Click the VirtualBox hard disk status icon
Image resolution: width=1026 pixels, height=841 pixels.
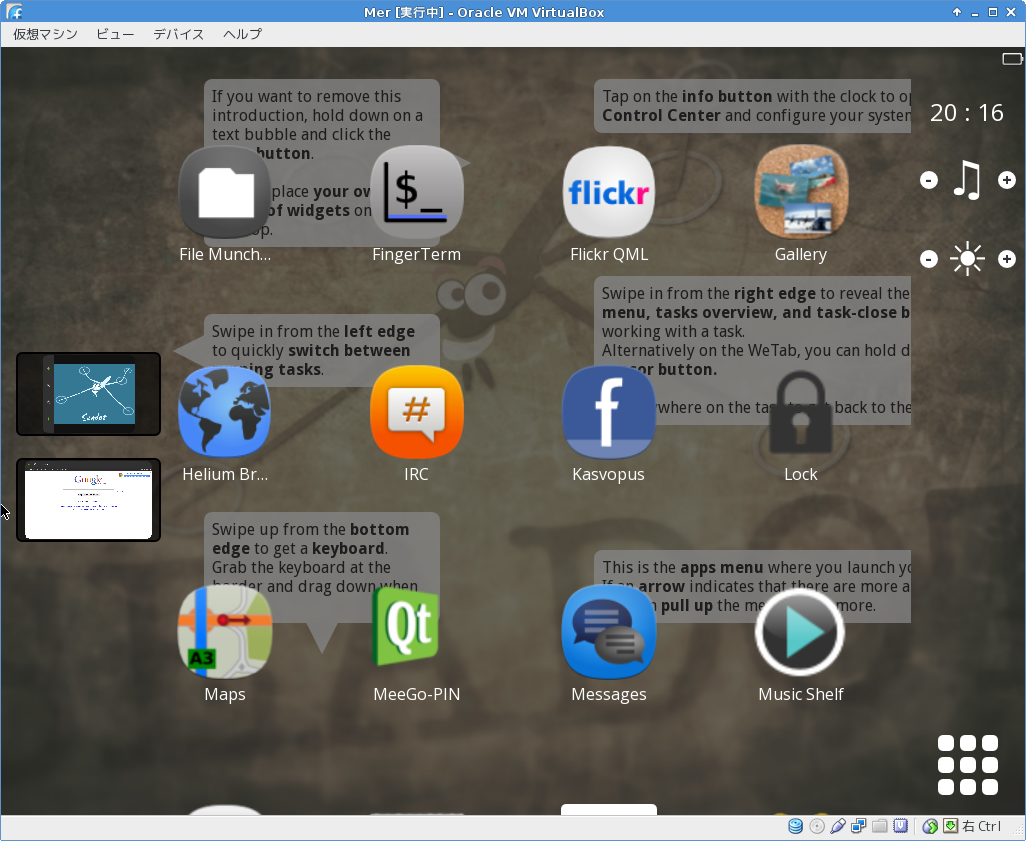coord(796,827)
